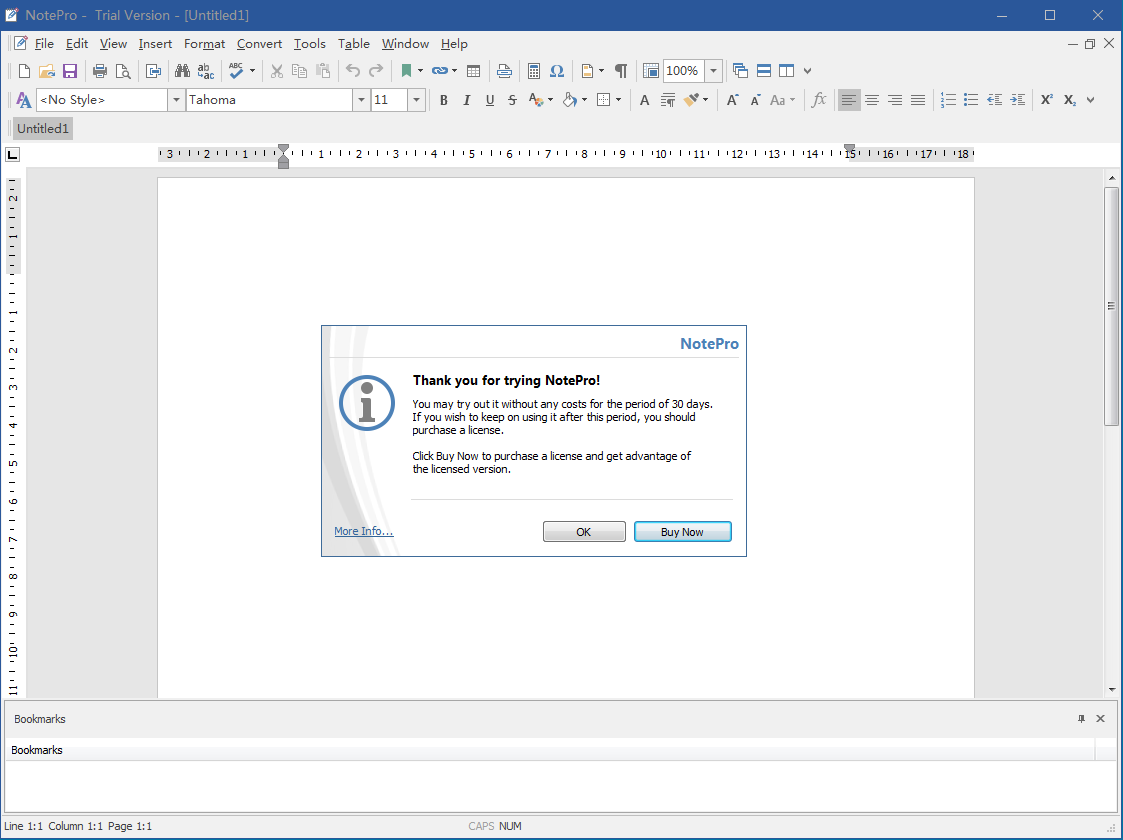Toggle underline formatting
The image size is (1123, 840).
pyautogui.click(x=490, y=100)
